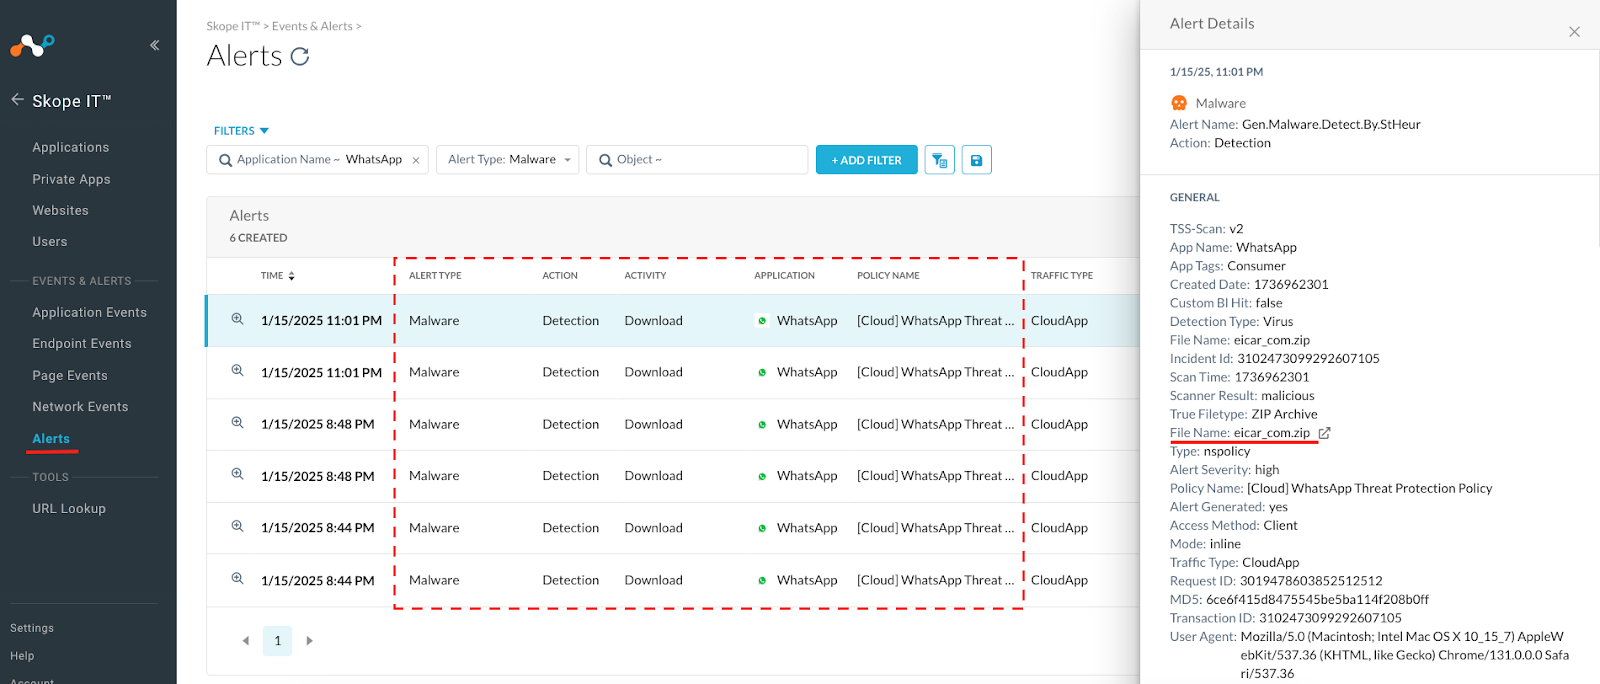Open Settings in the sidebar
Viewport: 1600px width, 684px height.
click(x=32, y=628)
